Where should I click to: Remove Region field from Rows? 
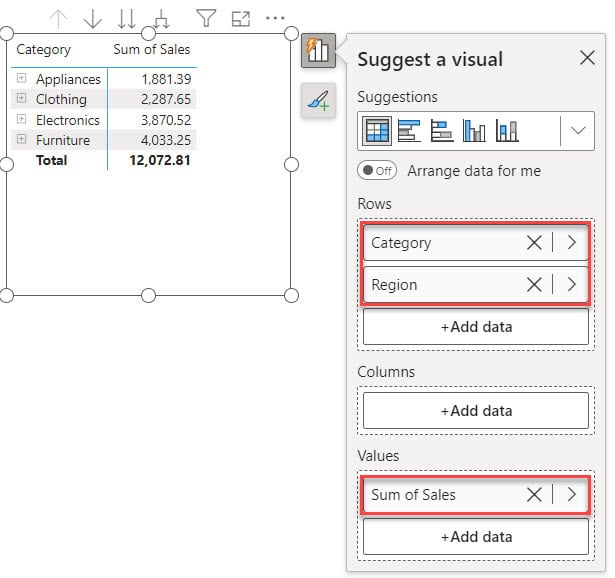pyautogui.click(x=534, y=284)
